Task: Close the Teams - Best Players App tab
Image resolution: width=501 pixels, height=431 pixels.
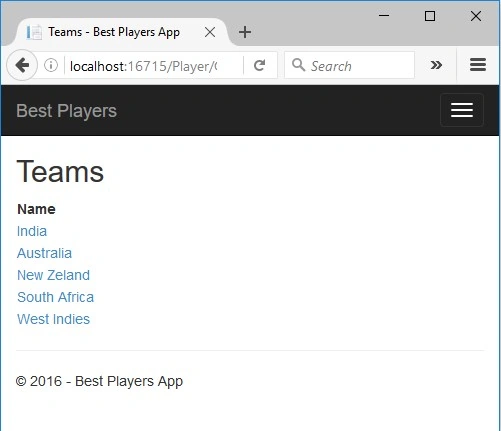Action: point(210,32)
